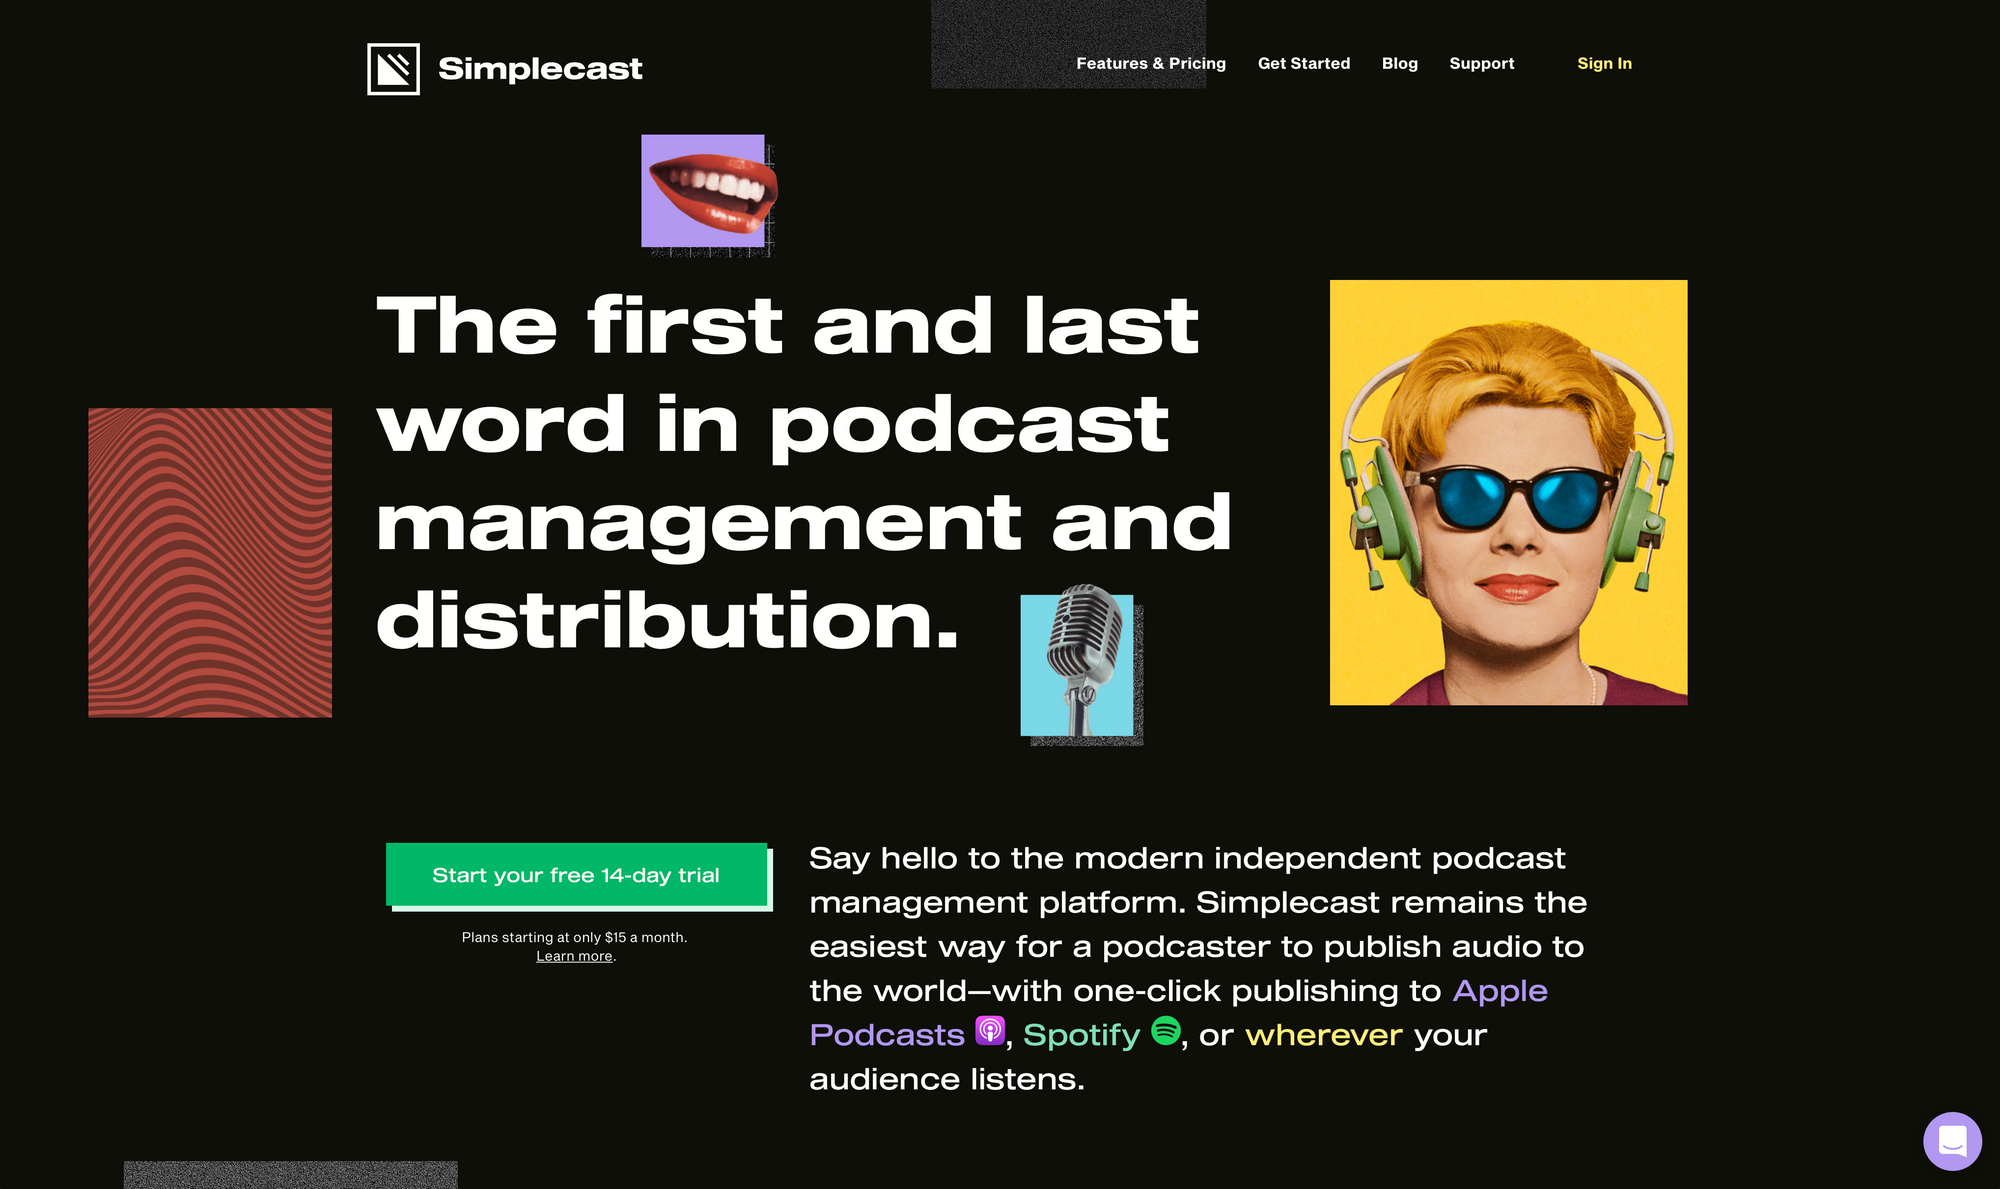Image resolution: width=2000 pixels, height=1189 pixels.
Task: Click the Sign In link
Action: [1602, 62]
